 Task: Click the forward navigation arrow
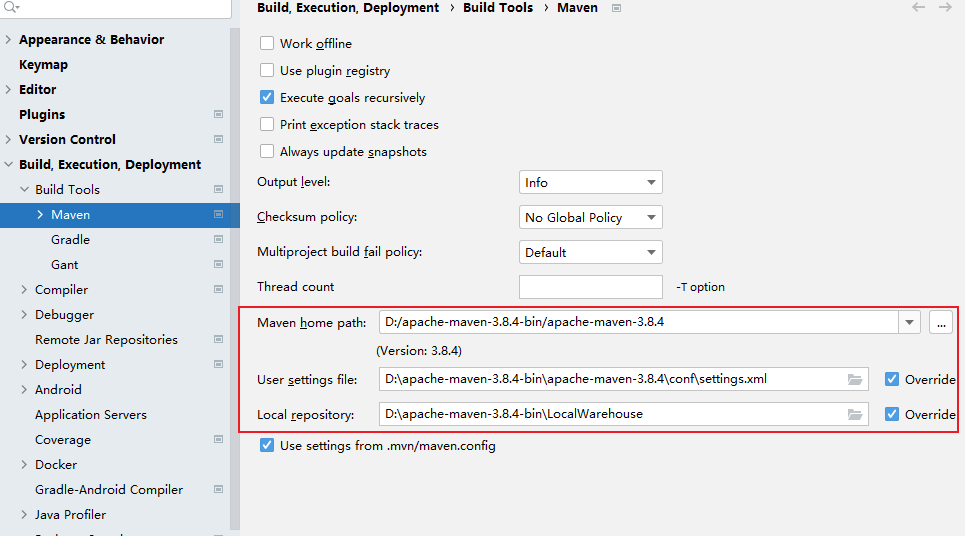click(x=945, y=8)
